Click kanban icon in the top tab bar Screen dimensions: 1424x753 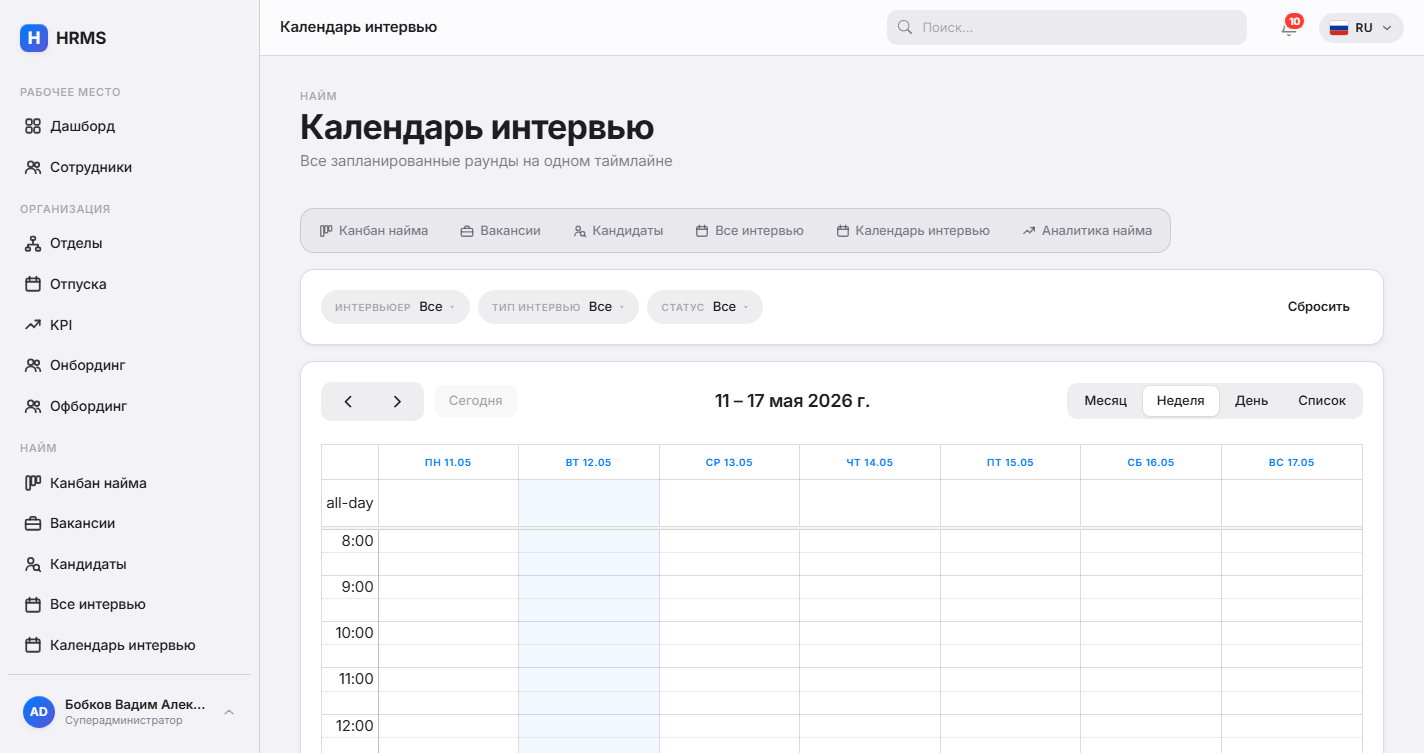click(326, 231)
